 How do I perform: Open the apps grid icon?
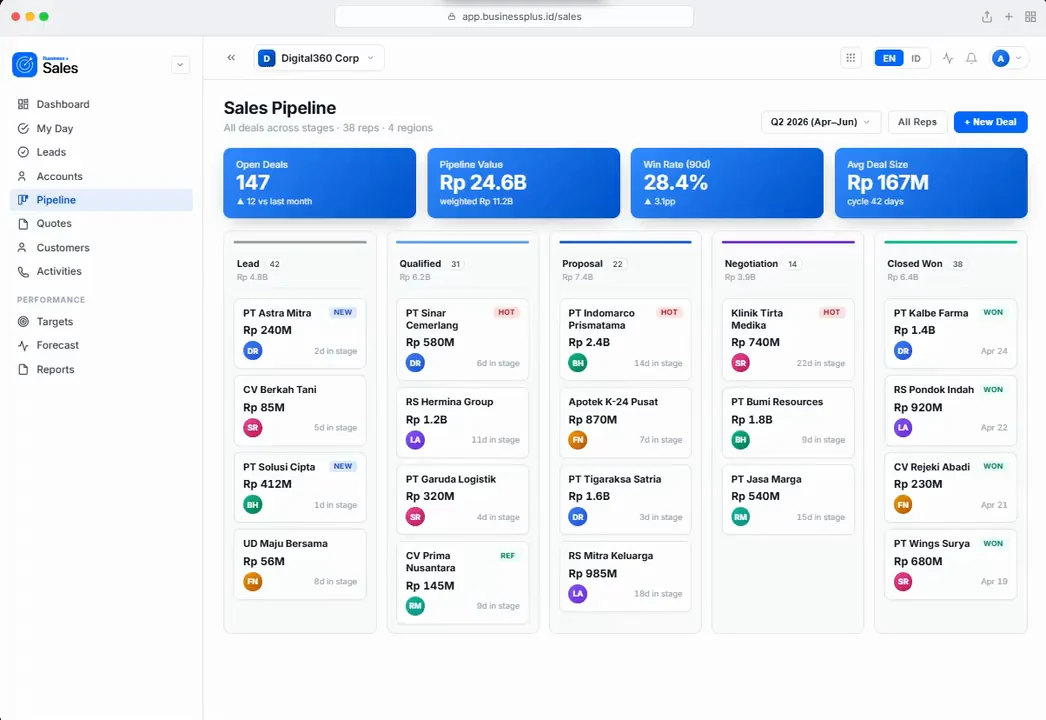[851, 58]
